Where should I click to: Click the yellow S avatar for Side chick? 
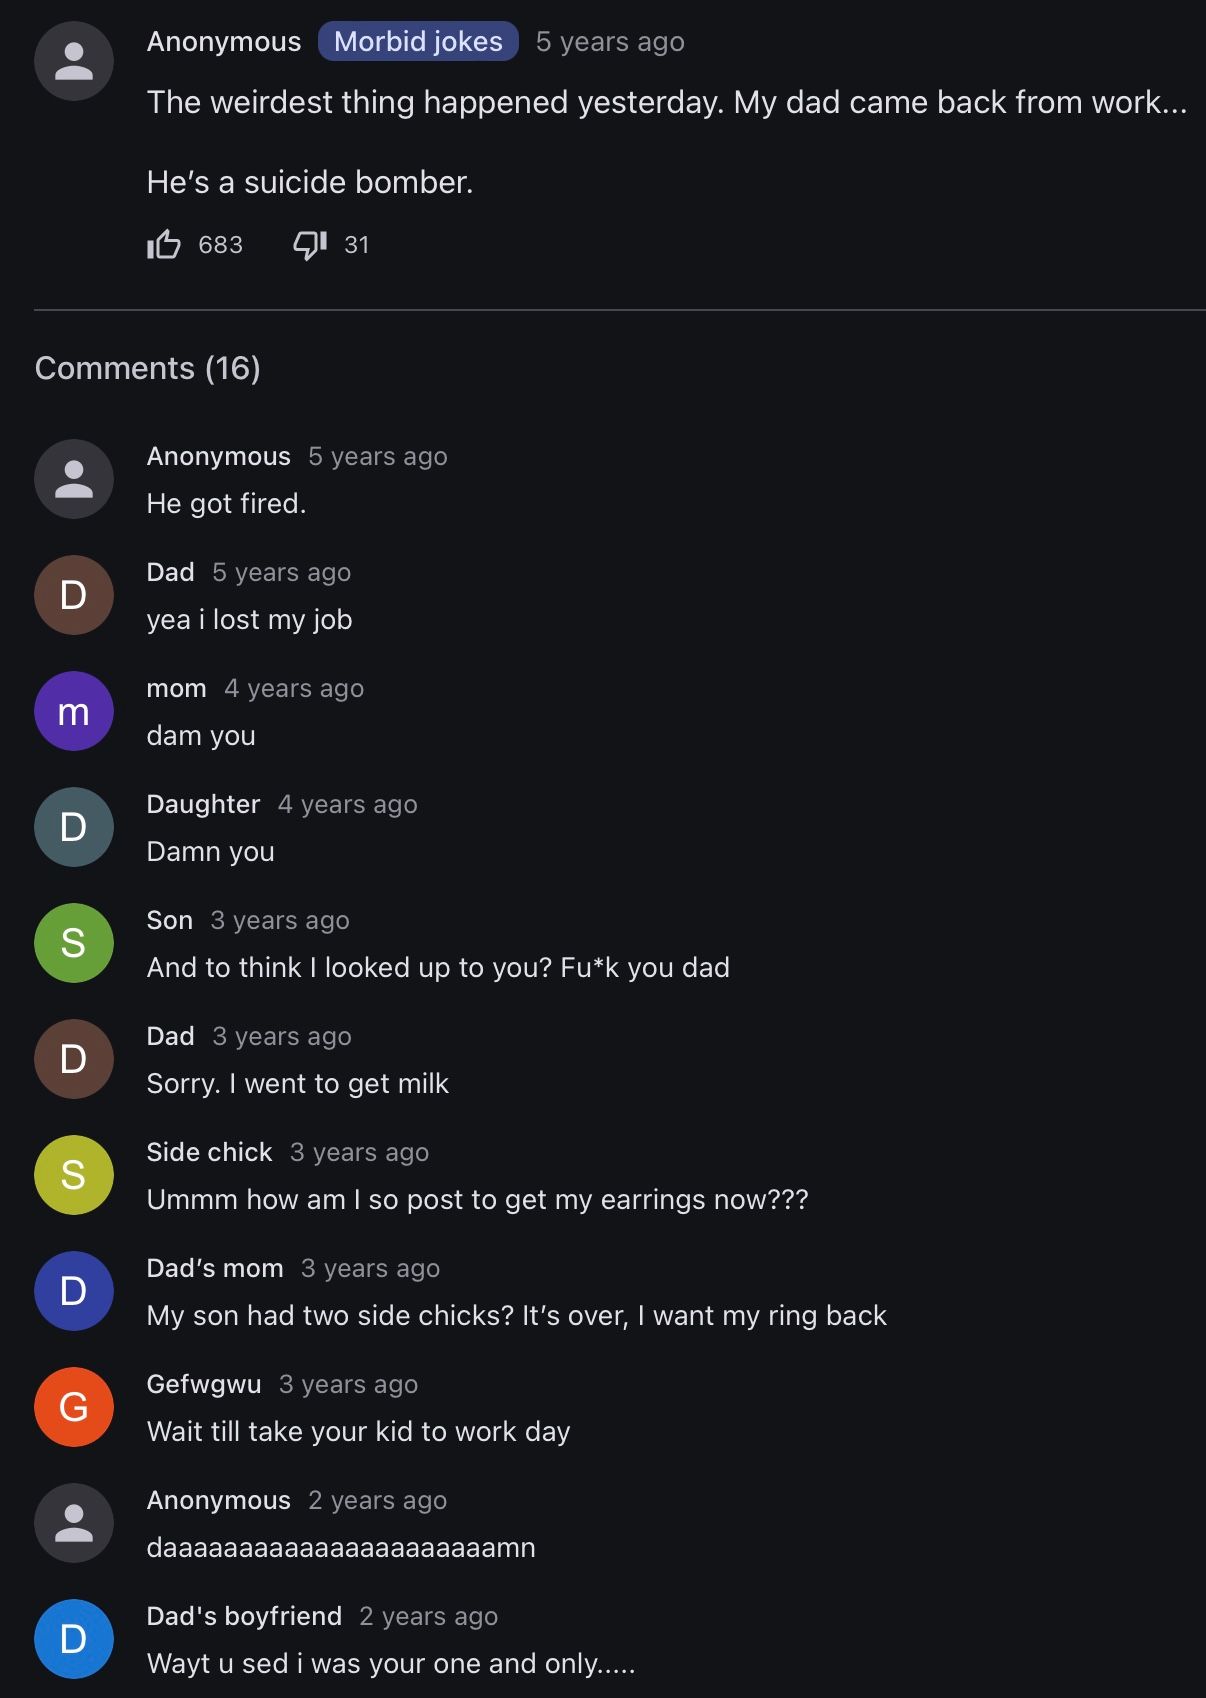point(74,1175)
